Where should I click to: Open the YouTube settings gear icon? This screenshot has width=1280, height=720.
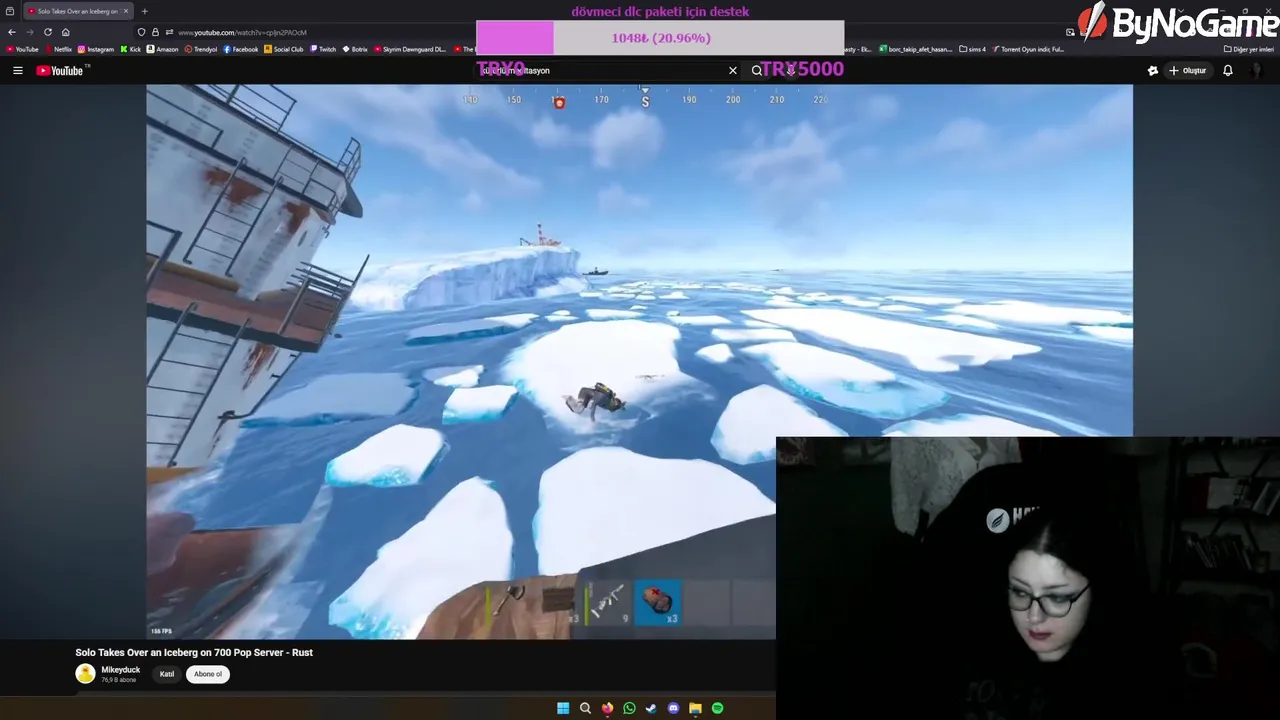1153,71
